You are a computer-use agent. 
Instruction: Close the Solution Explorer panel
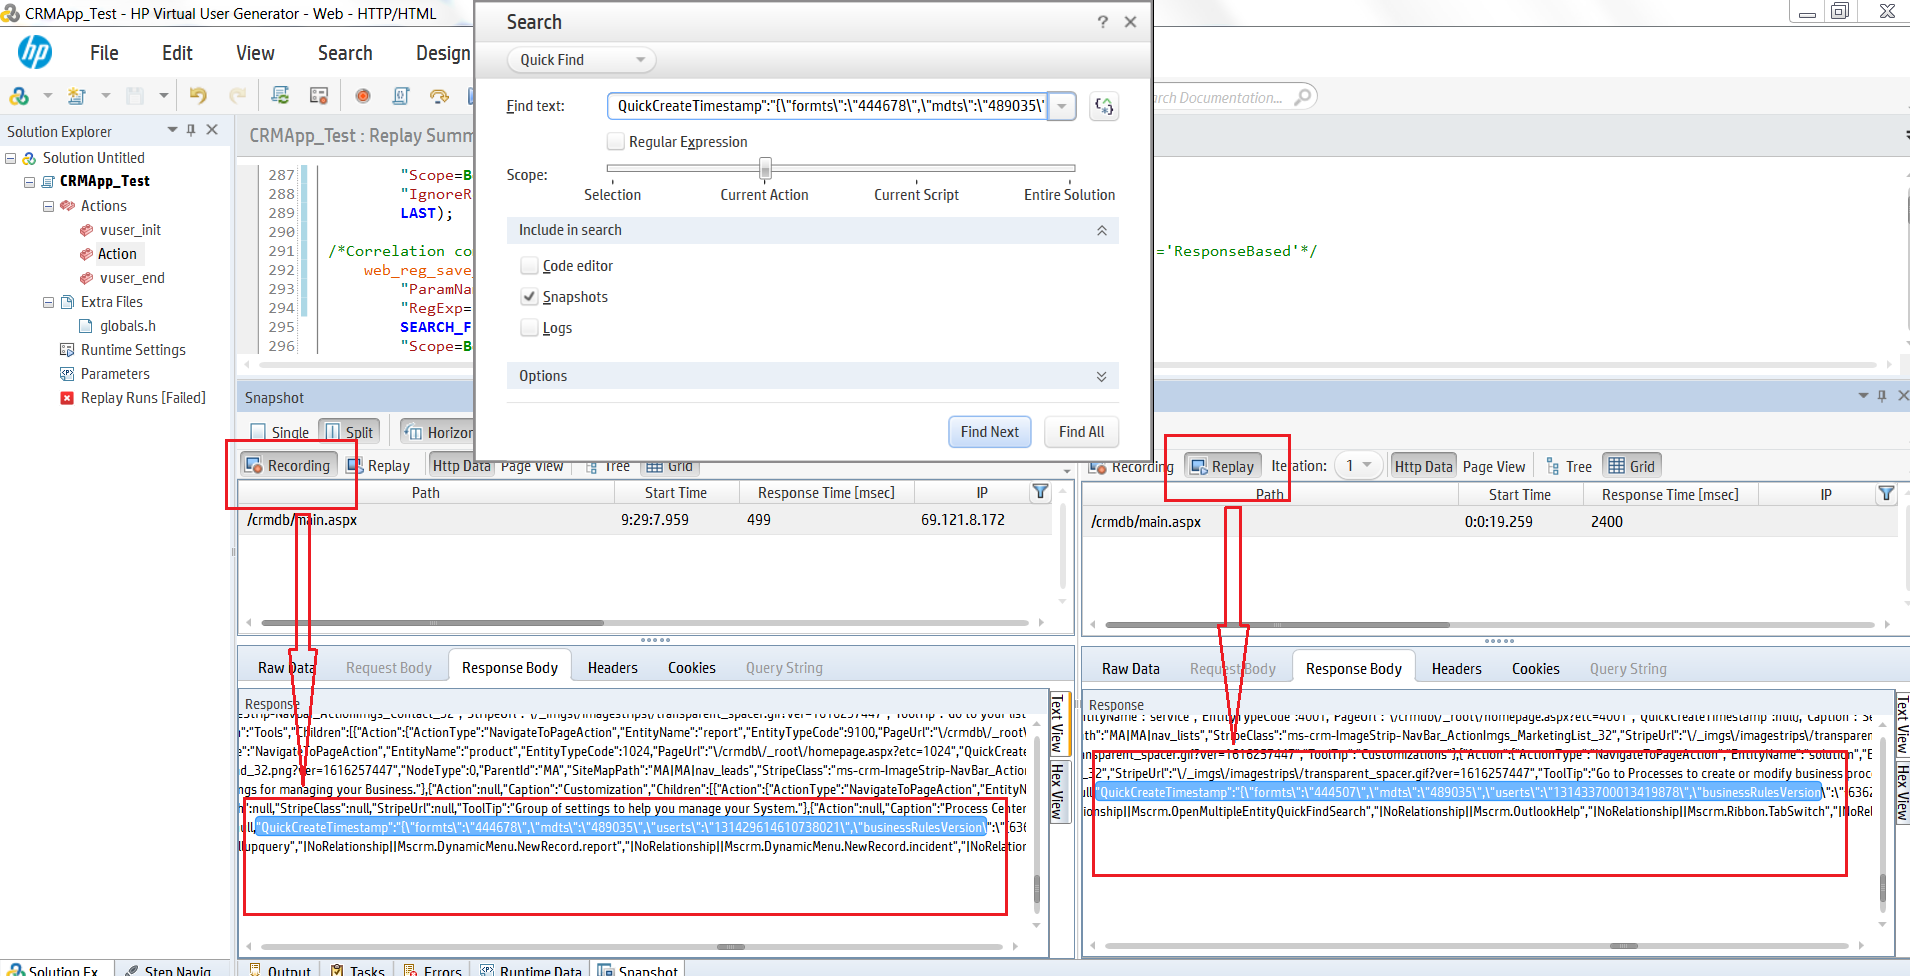click(x=212, y=130)
